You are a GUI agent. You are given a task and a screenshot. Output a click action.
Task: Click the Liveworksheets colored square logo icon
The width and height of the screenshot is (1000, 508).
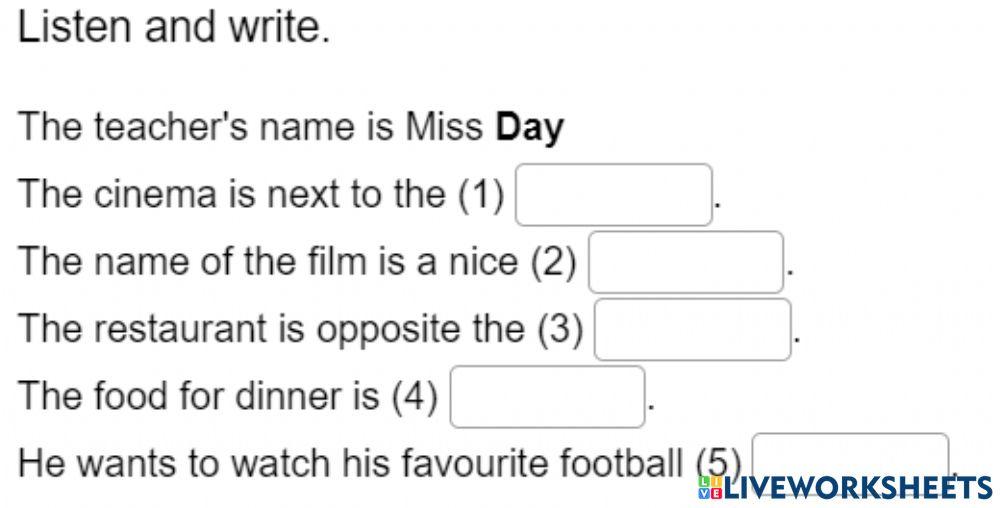[709, 487]
